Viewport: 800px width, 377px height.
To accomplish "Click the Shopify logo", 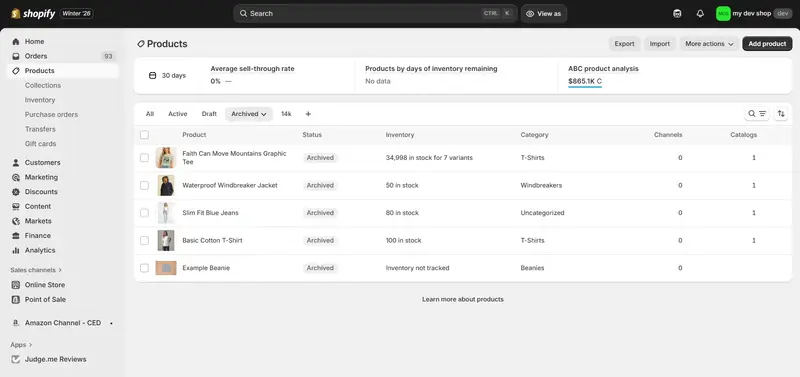I will tap(33, 14).
